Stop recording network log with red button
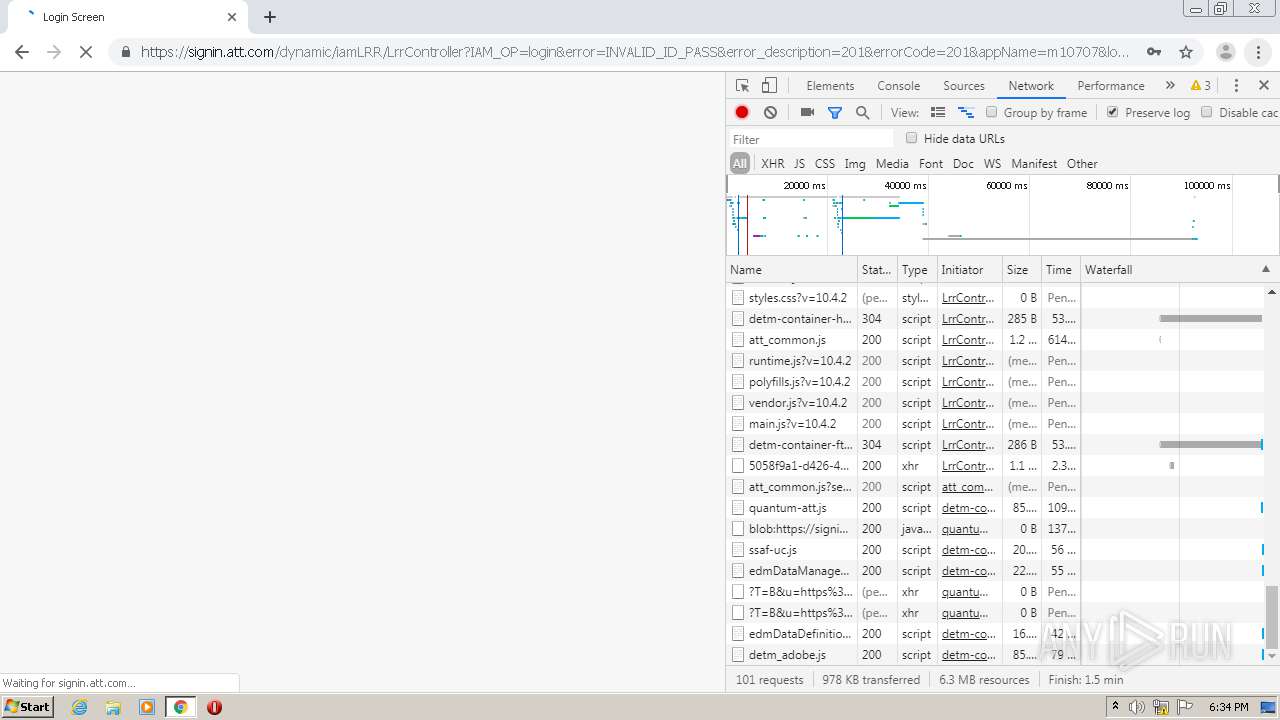Screen dimensions: 1280x720 (742, 113)
